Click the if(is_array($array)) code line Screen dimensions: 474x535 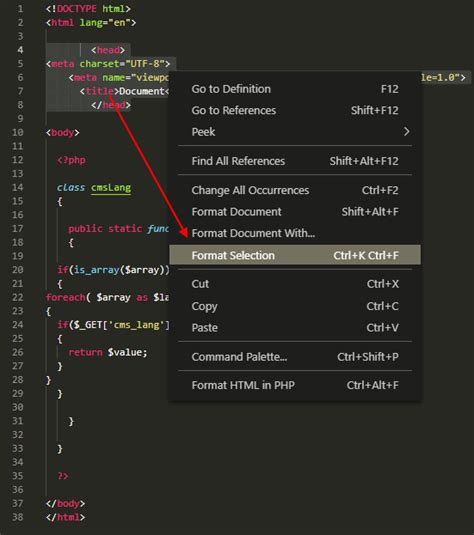coord(113,270)
